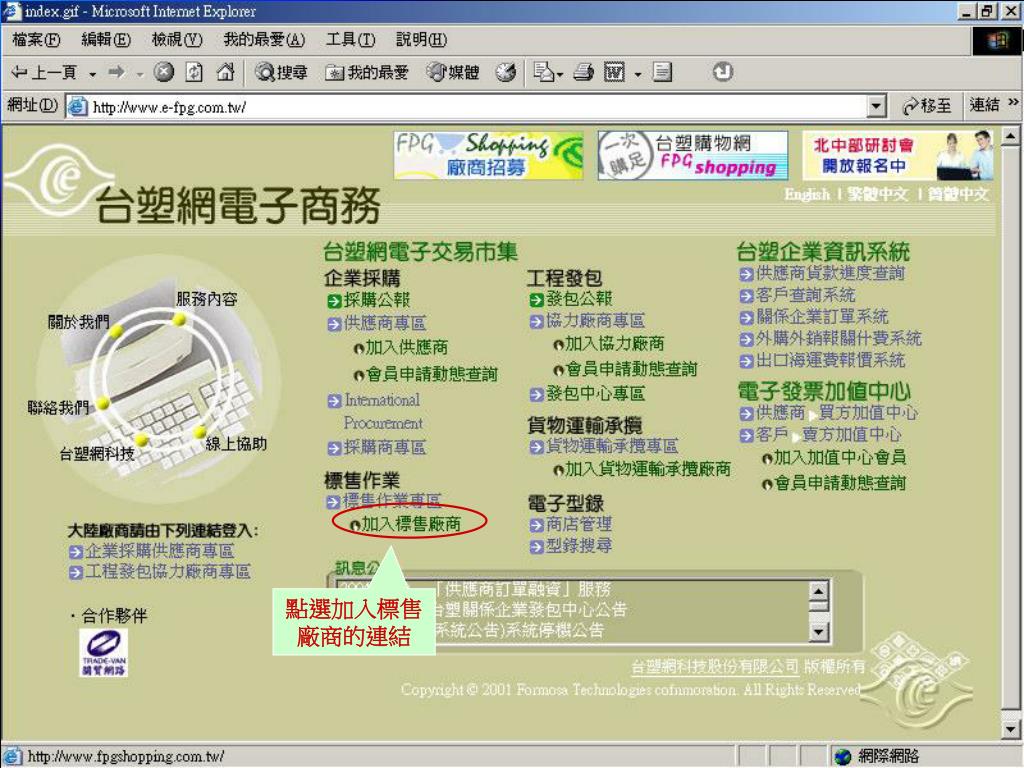1024x768 pixels.
Task: Click the 搜尋 search toolbar button
Action: (x=281, y=72)
